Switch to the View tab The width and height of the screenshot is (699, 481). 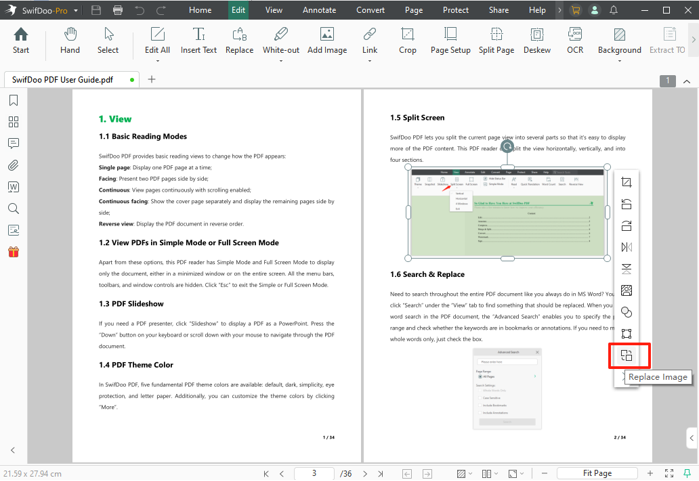[x=274, y=10]
